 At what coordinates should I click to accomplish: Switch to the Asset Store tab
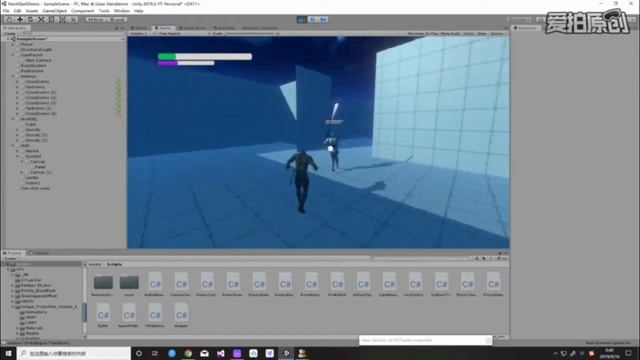pos(192,28)
